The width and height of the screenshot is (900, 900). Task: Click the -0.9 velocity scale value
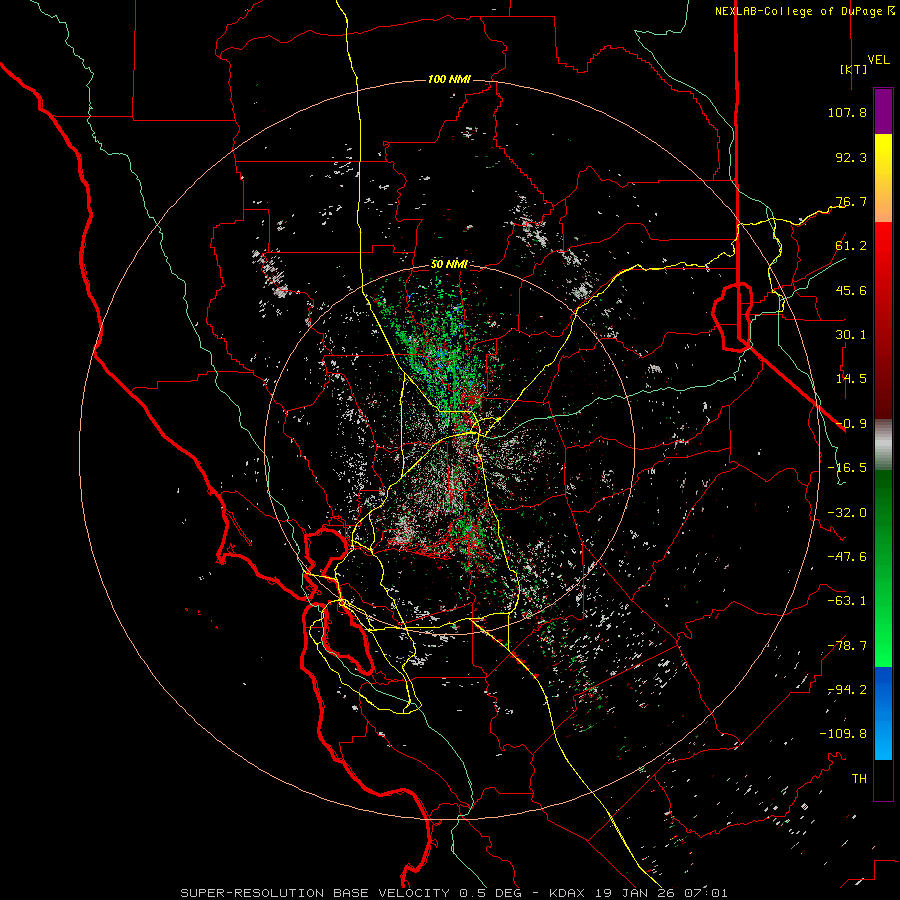851,424
